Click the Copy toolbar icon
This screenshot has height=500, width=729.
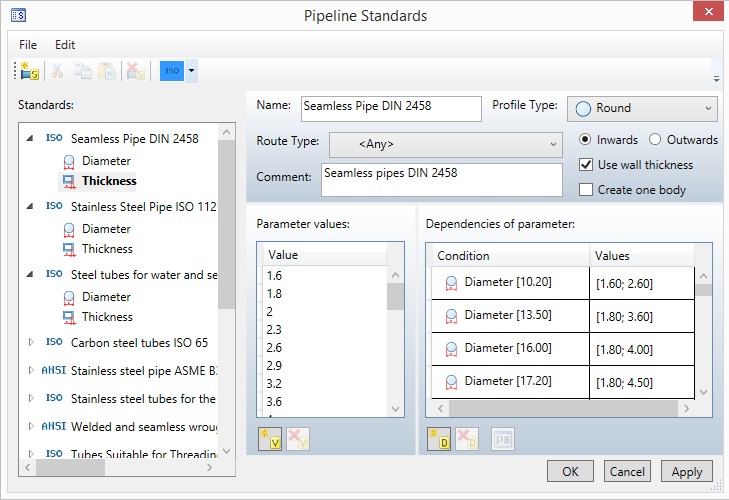coord(83,71)
